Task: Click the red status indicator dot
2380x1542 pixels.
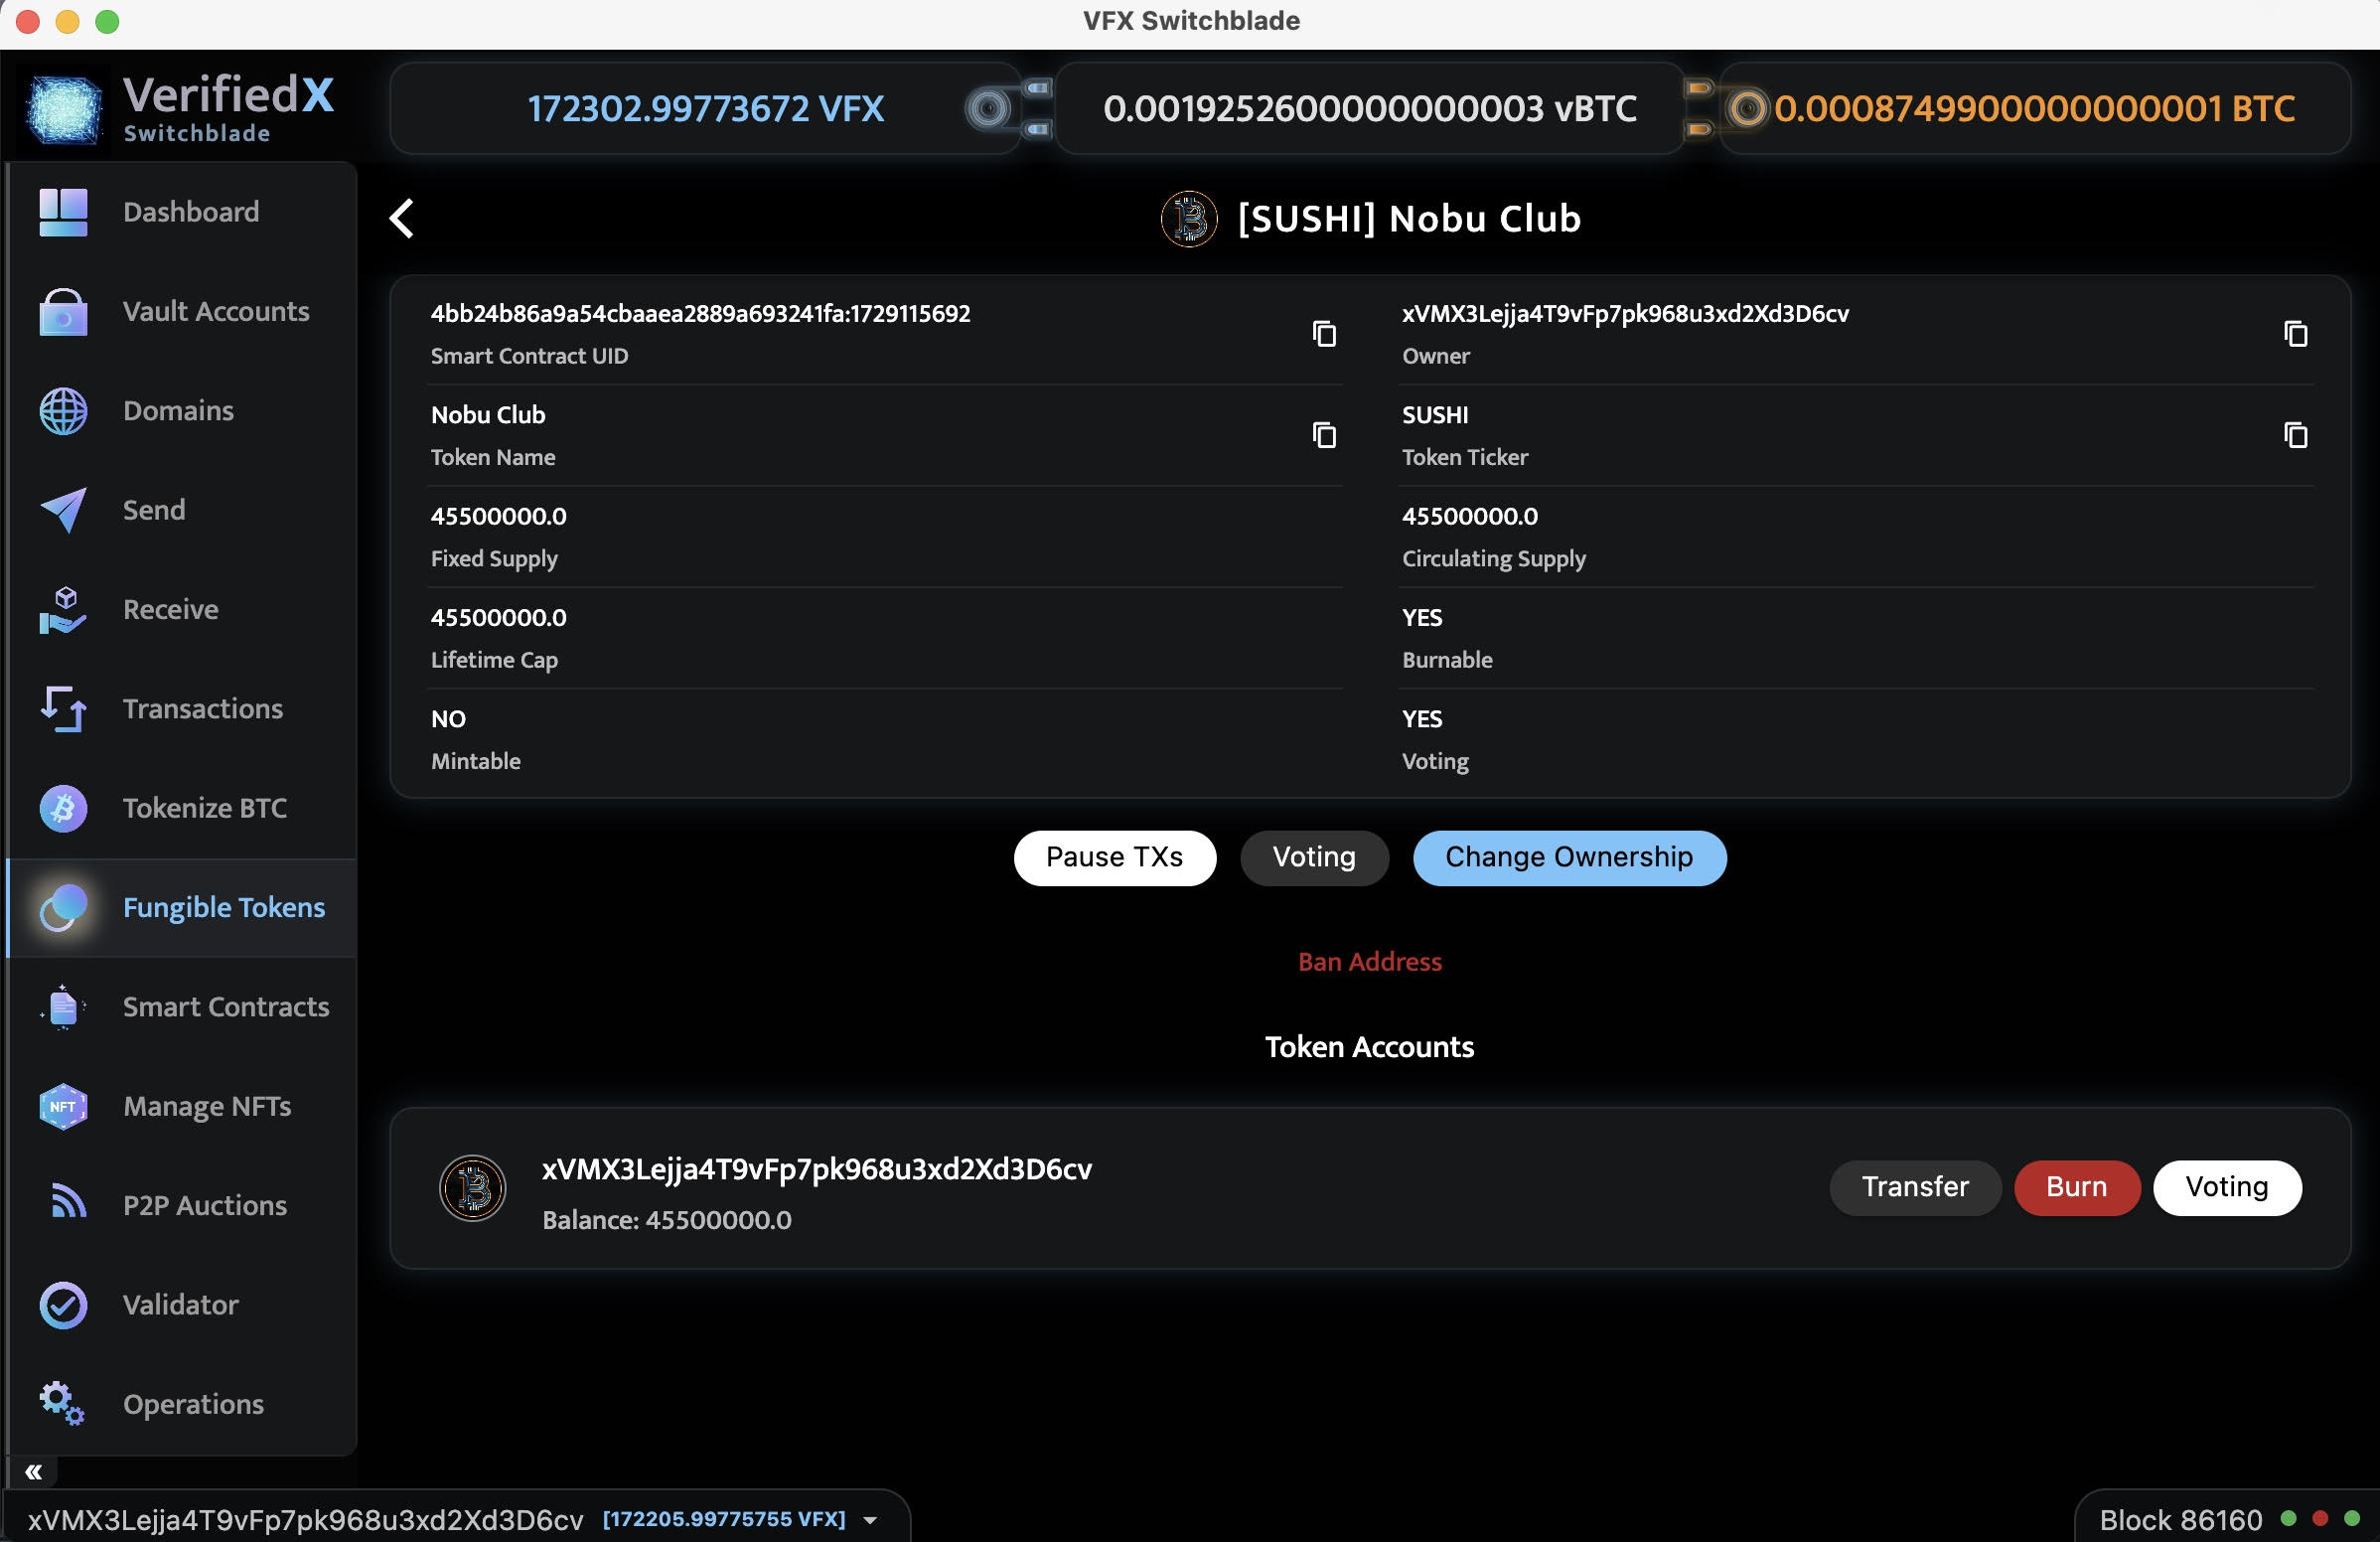Action: (x=2320, y=1519)
